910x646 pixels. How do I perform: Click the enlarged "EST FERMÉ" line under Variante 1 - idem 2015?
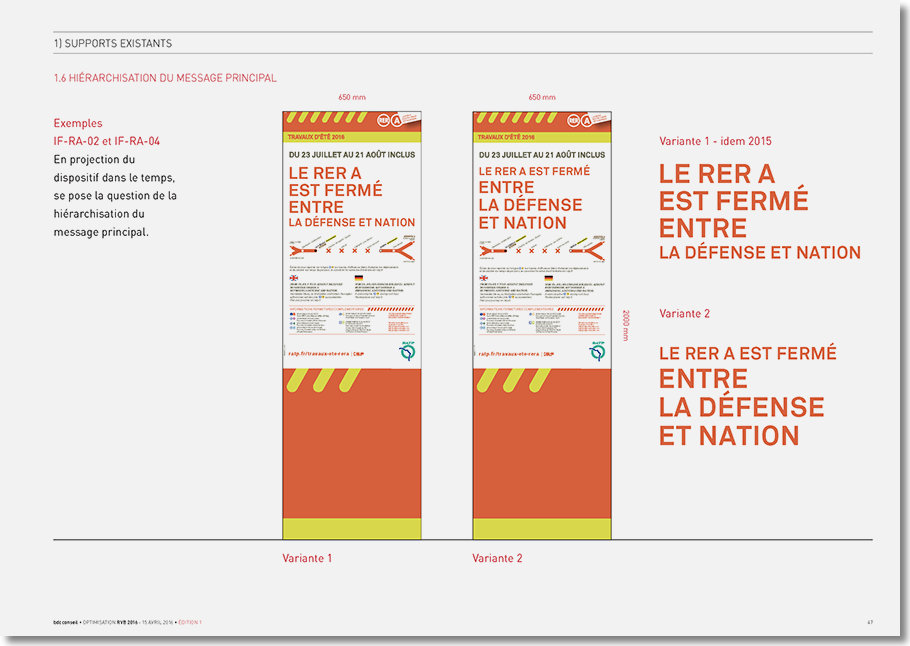[734, 201]
